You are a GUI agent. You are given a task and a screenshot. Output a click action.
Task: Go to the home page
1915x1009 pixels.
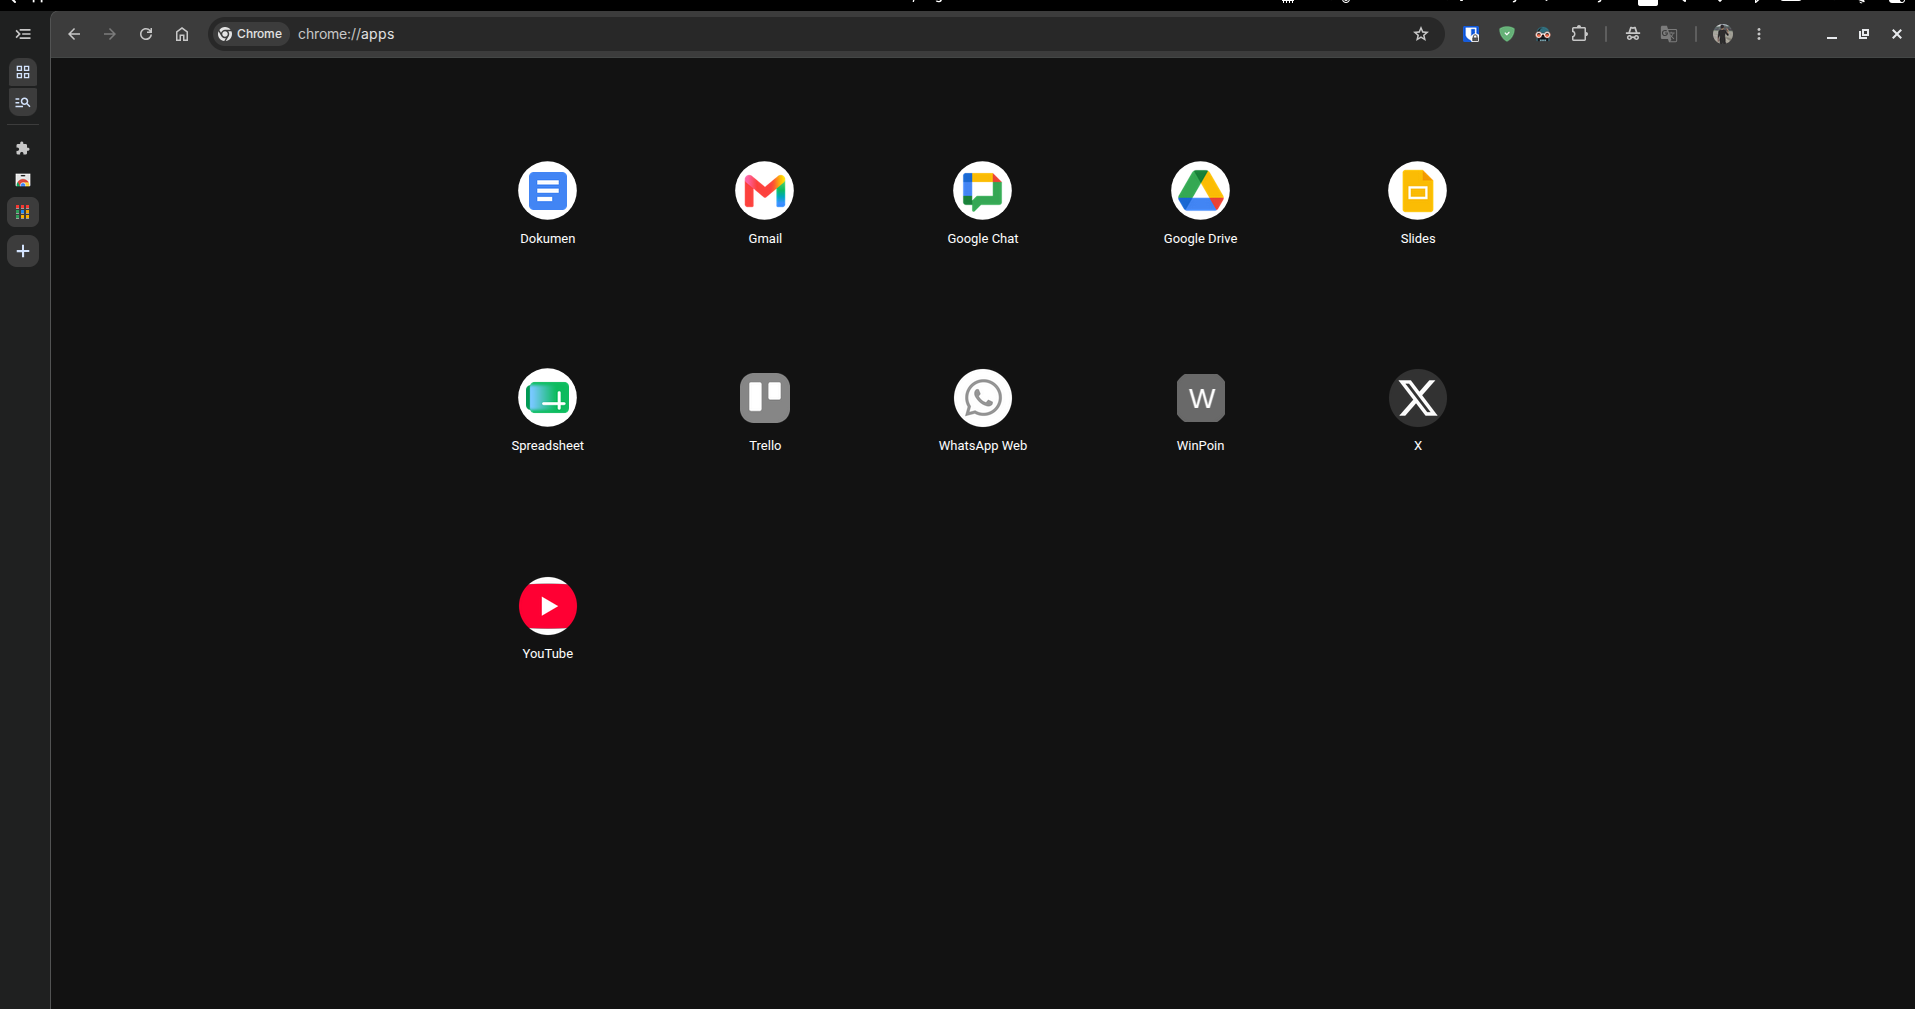click(x=182, y=34)
